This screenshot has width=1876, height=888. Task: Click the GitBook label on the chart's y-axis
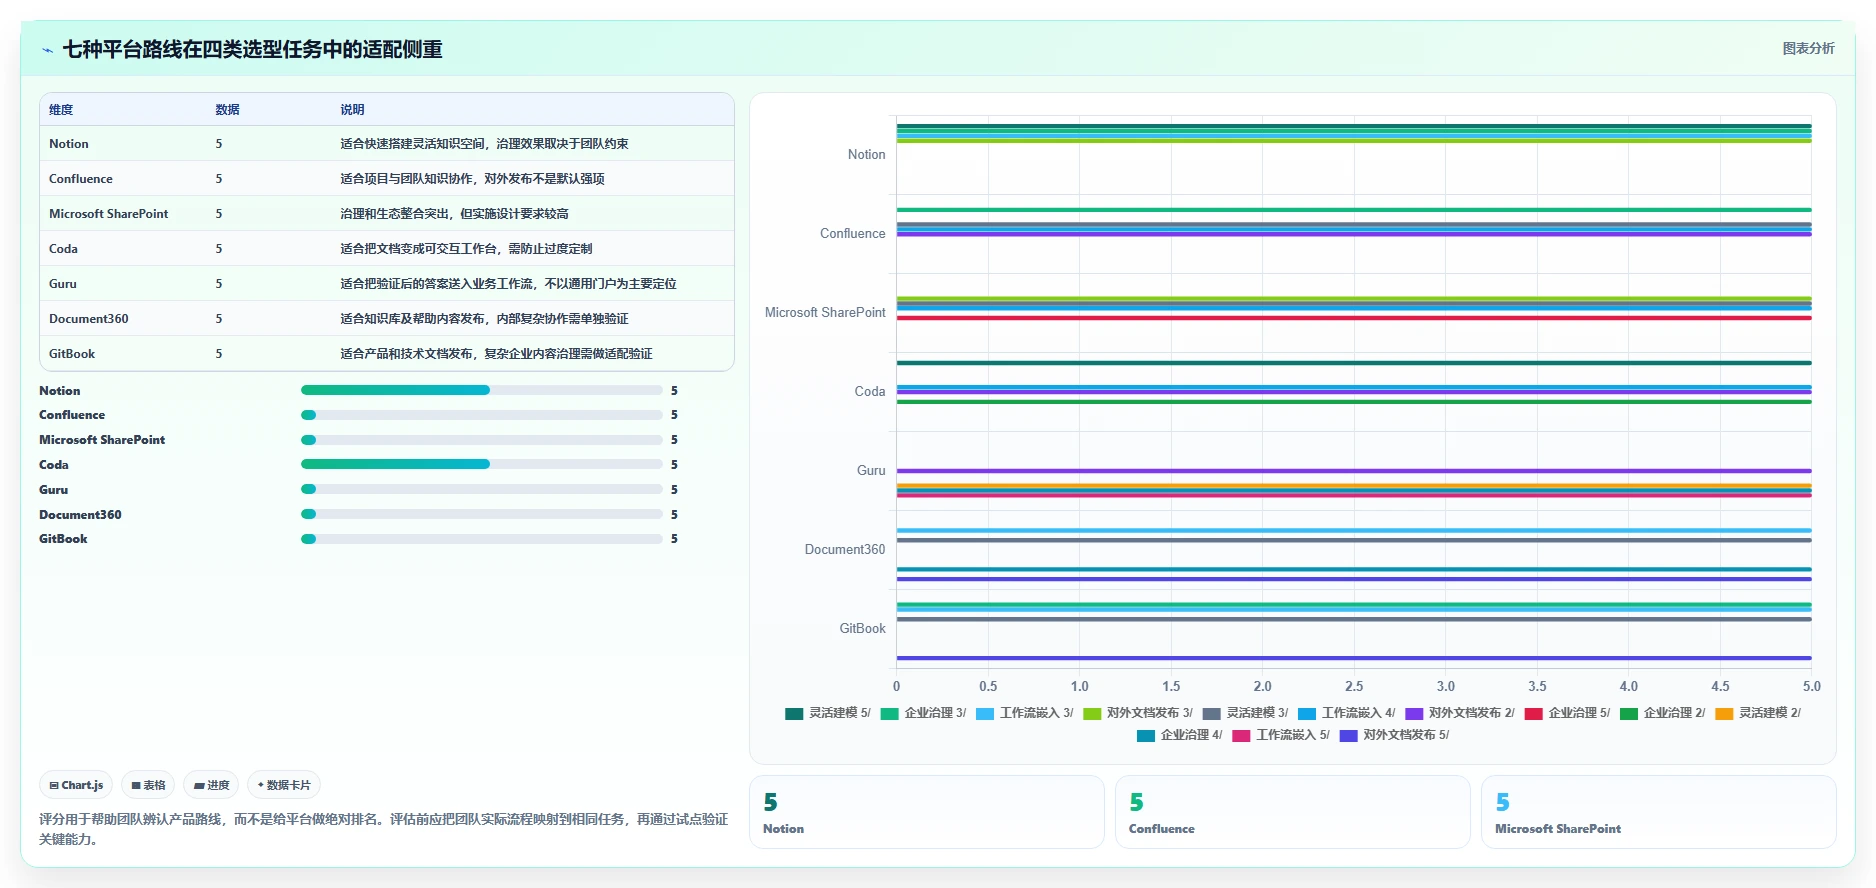[862, 628]
